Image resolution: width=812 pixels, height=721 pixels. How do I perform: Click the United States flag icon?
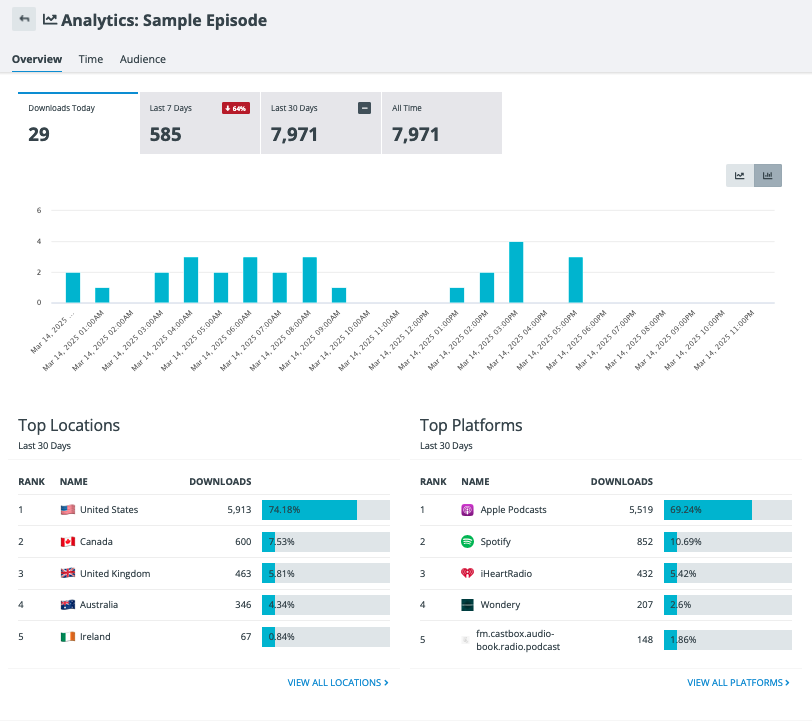pyautogui.click(x=68, y=510)
